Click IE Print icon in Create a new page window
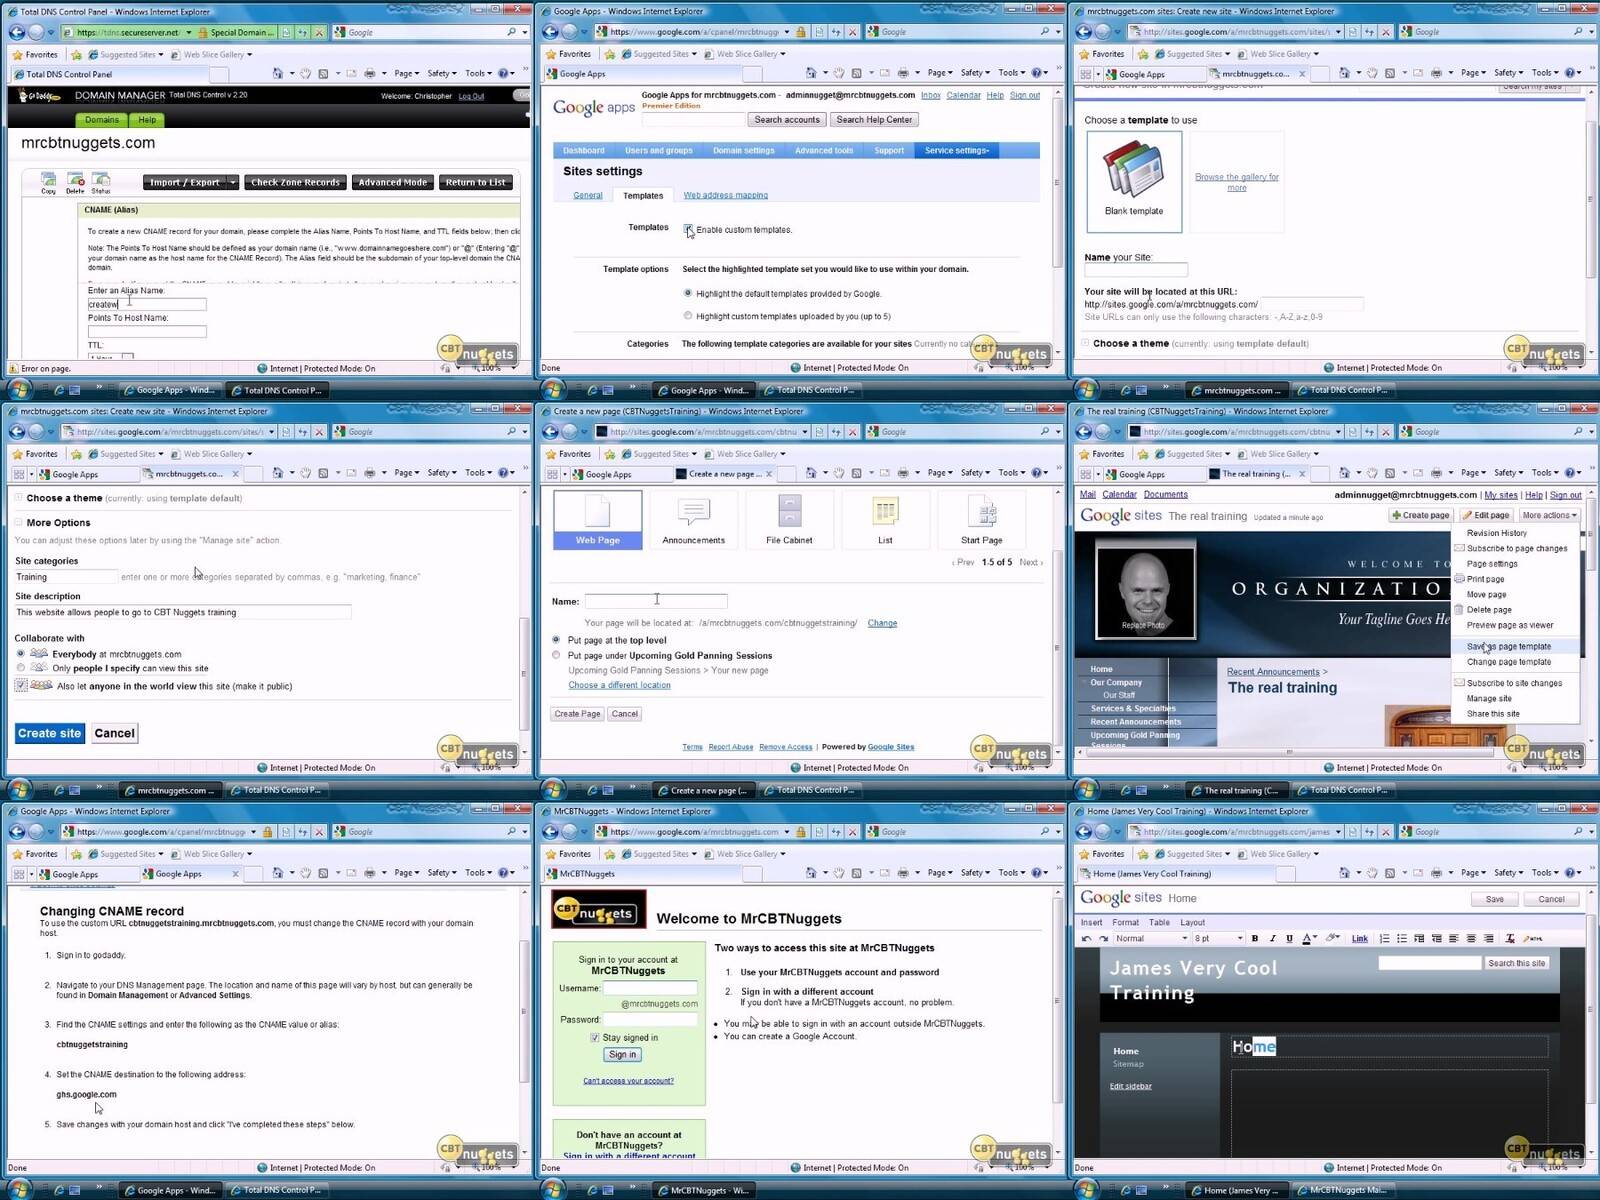The height and width of the screenshot is (1200, 1600). pyautogui.click(x=902, y=473)
